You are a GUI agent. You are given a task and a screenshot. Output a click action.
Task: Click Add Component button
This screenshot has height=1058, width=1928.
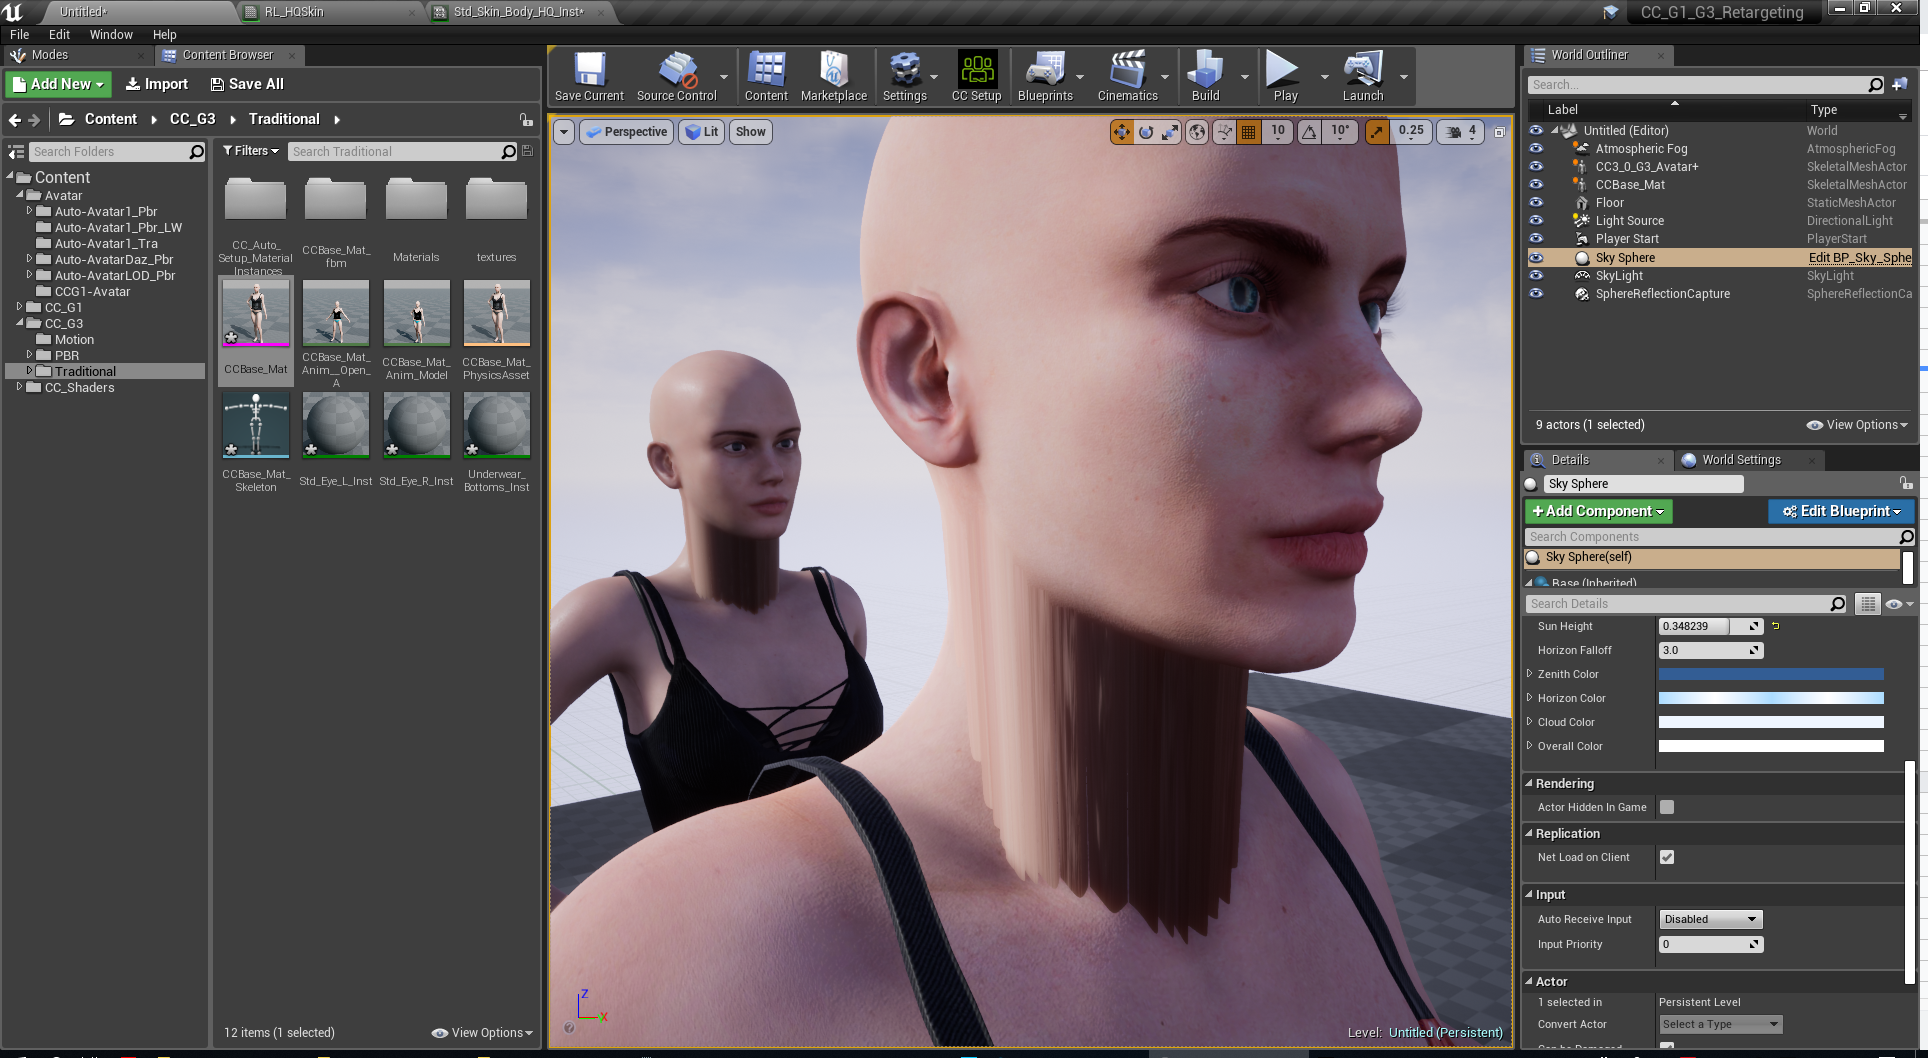click(x=1598, y=511)
